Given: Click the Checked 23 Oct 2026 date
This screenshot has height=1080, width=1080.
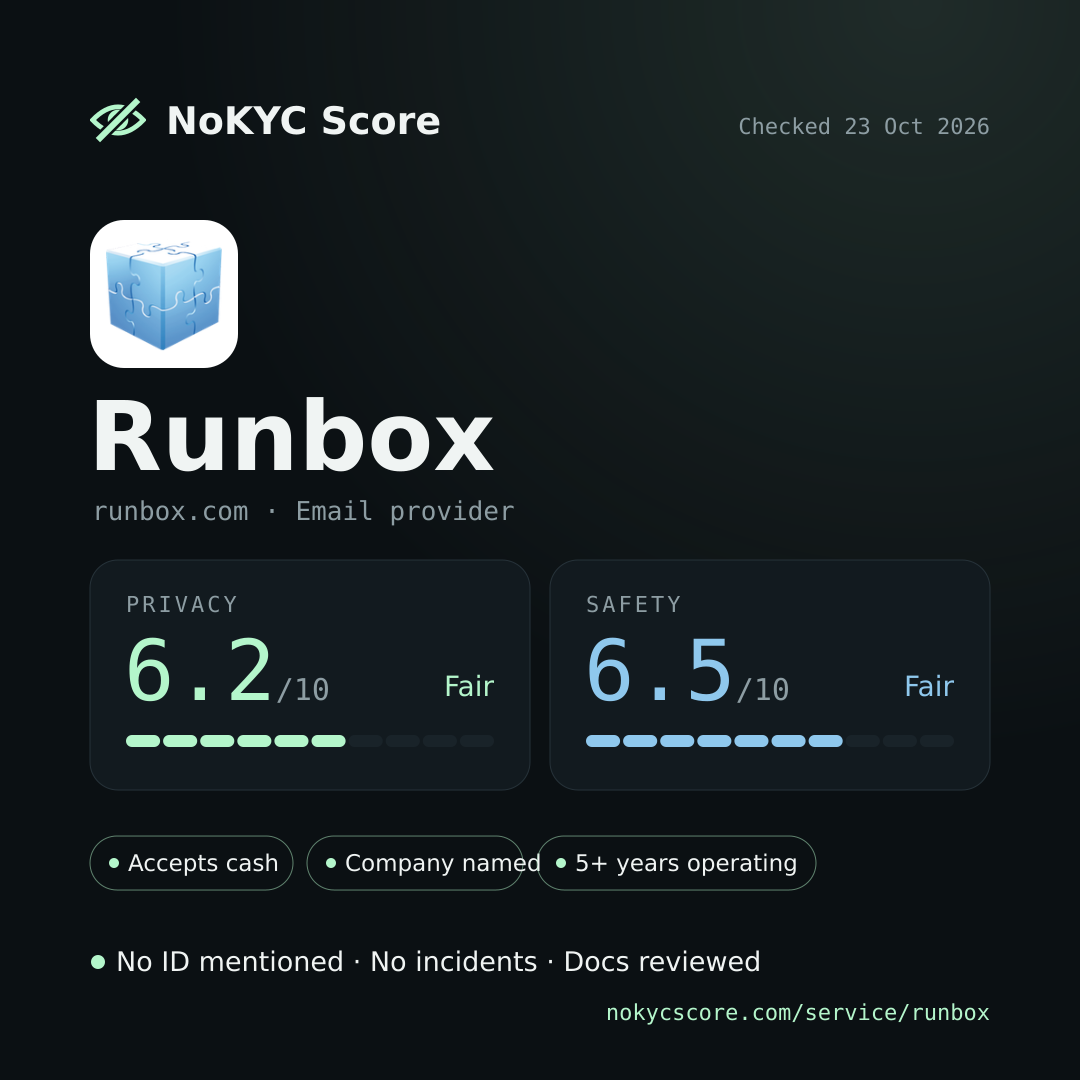Looking at the screenshot, I should coord(864,127).
